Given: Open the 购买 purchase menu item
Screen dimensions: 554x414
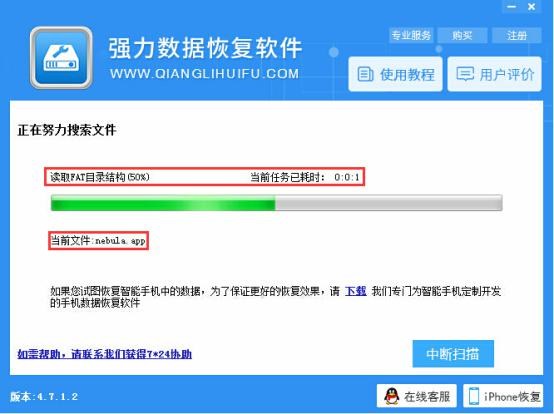Looking at the screenshot, I should [x=462, y=35].
